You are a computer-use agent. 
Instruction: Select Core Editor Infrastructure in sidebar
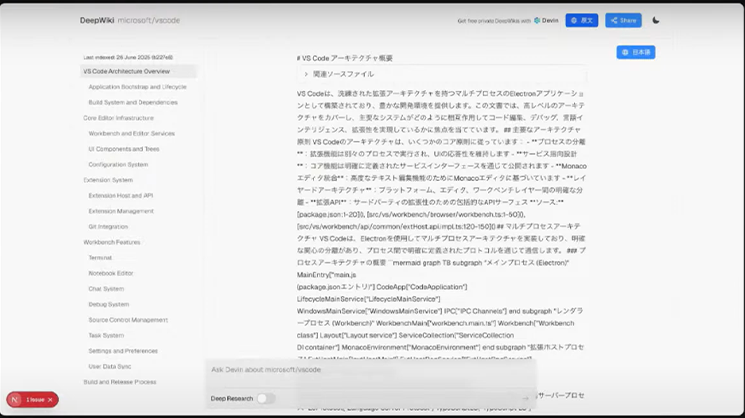coord(118,118)
